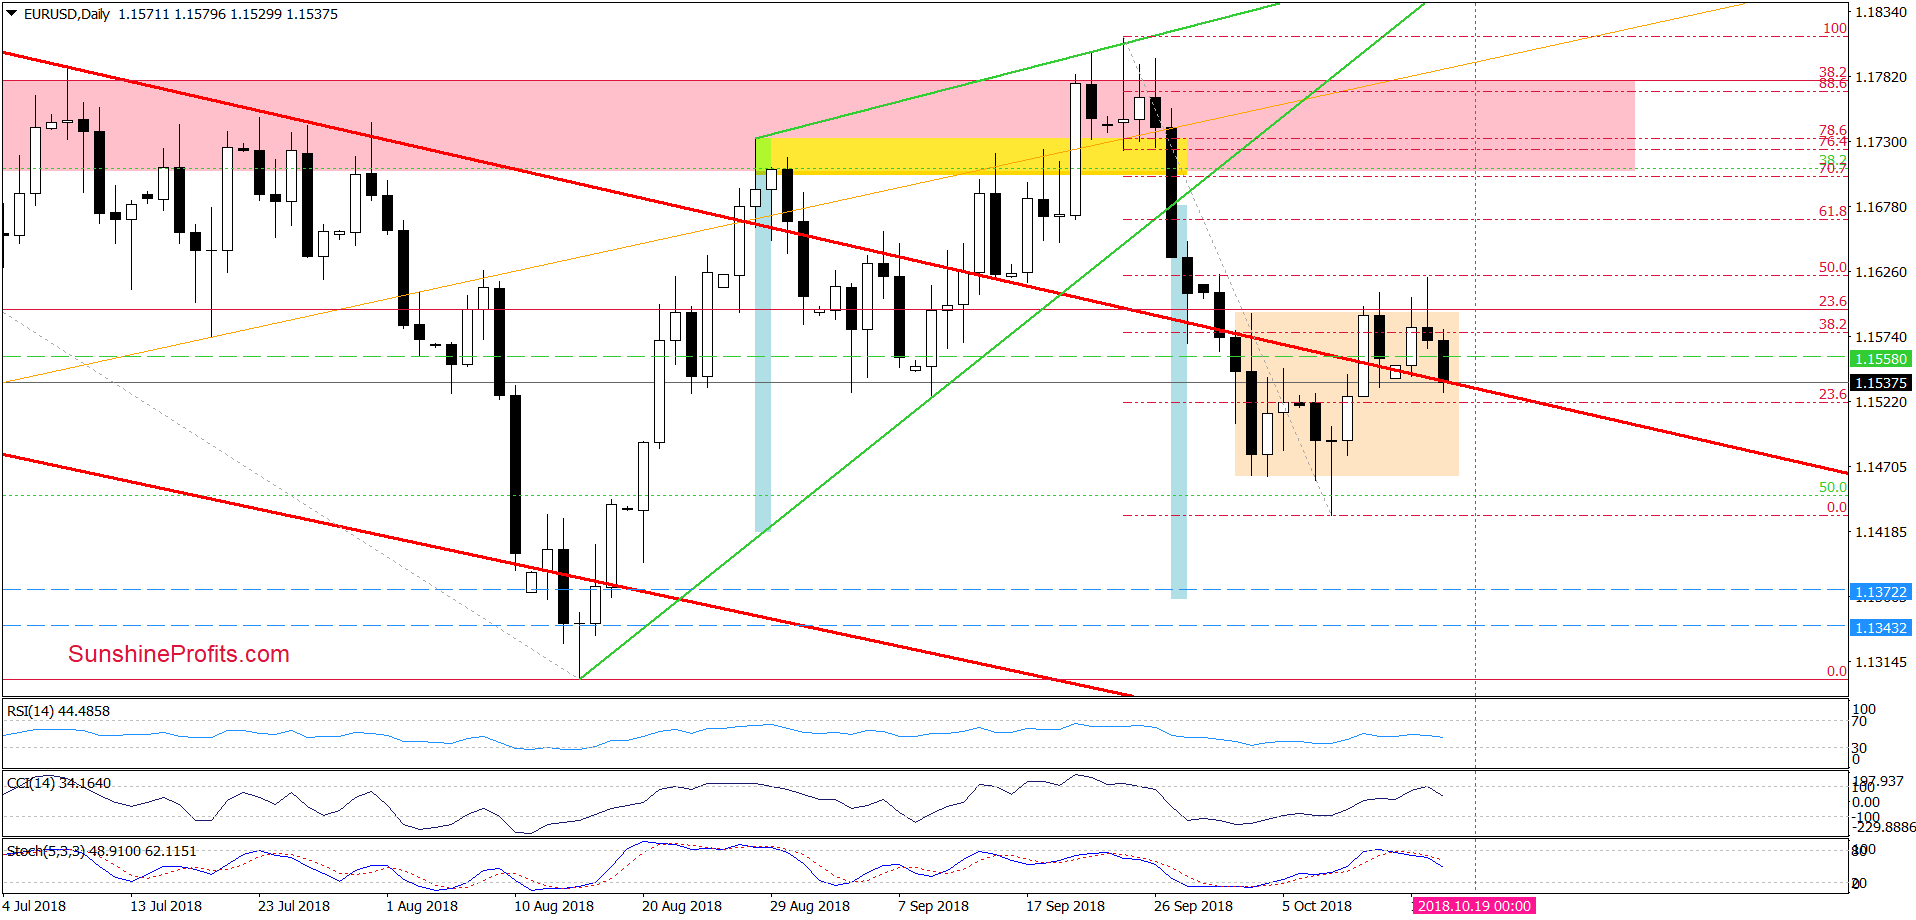
Task: Click the 1.18340 price on the scale
Action: coord(1881,12)
